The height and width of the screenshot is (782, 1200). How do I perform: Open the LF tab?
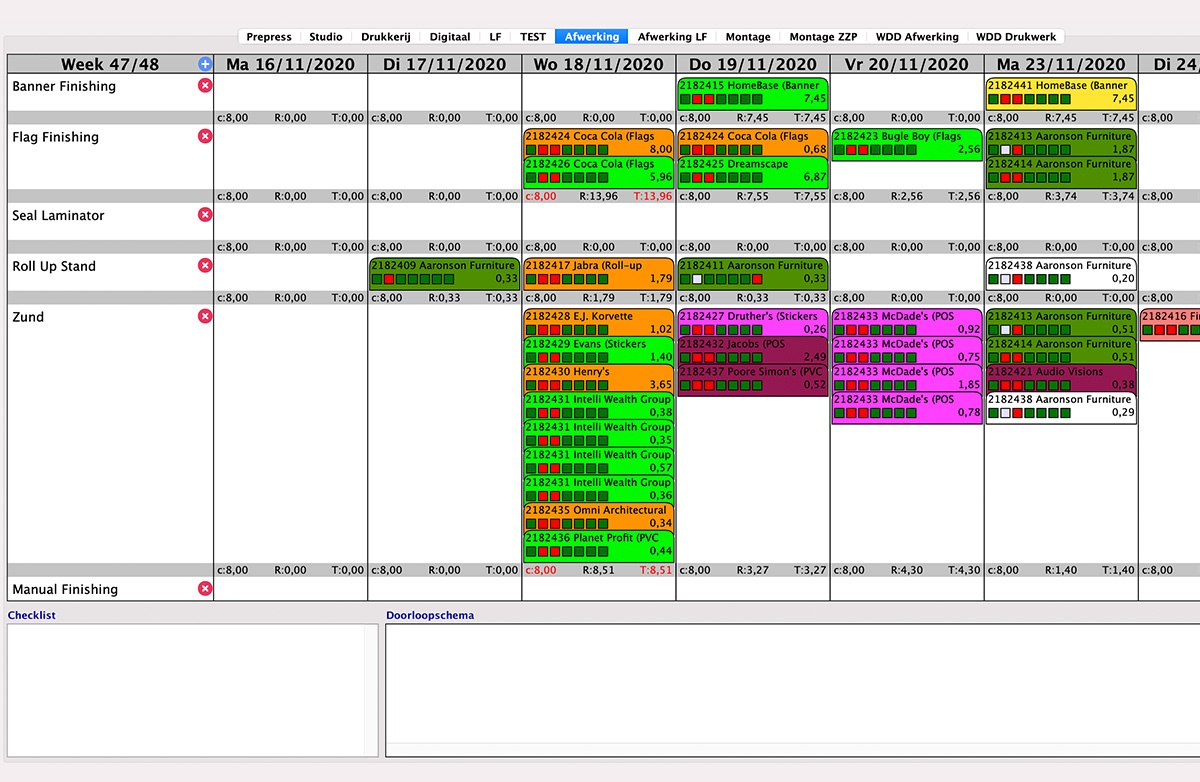tap(496, 37)
